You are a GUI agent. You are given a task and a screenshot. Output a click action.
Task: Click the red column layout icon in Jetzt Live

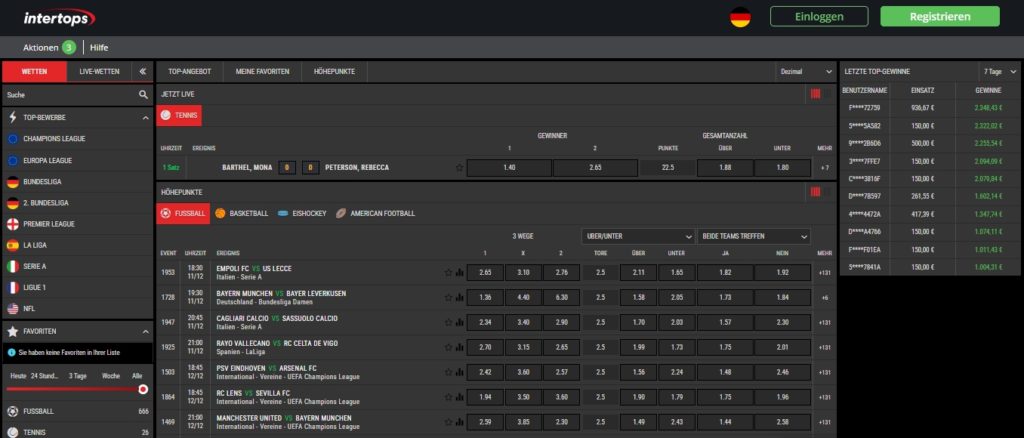click(x=815, y=94)
